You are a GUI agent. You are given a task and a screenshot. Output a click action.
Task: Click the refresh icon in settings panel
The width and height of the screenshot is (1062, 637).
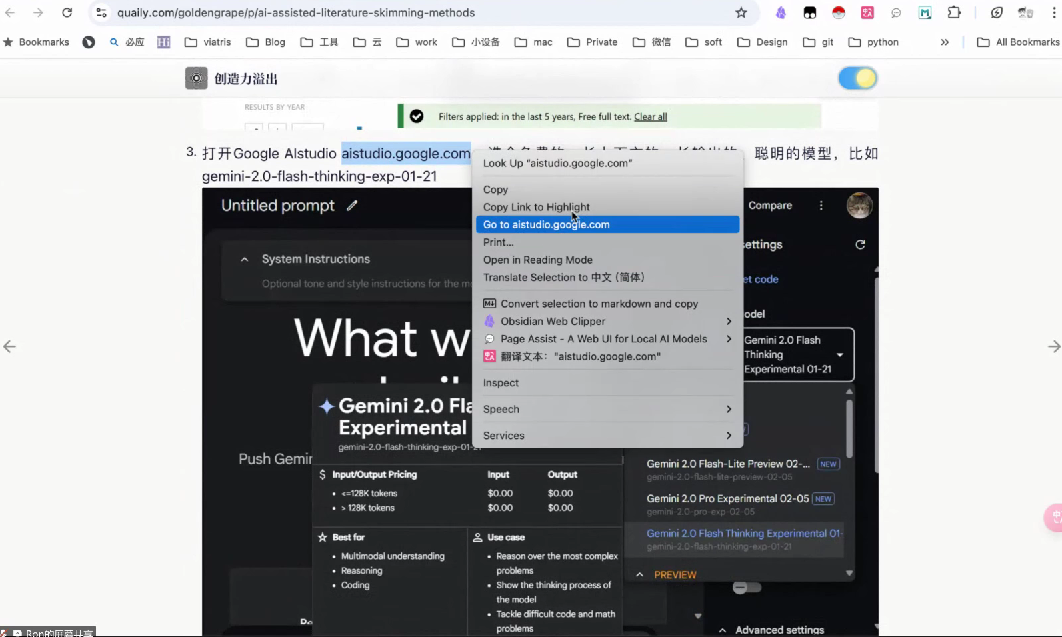point(860,244)
